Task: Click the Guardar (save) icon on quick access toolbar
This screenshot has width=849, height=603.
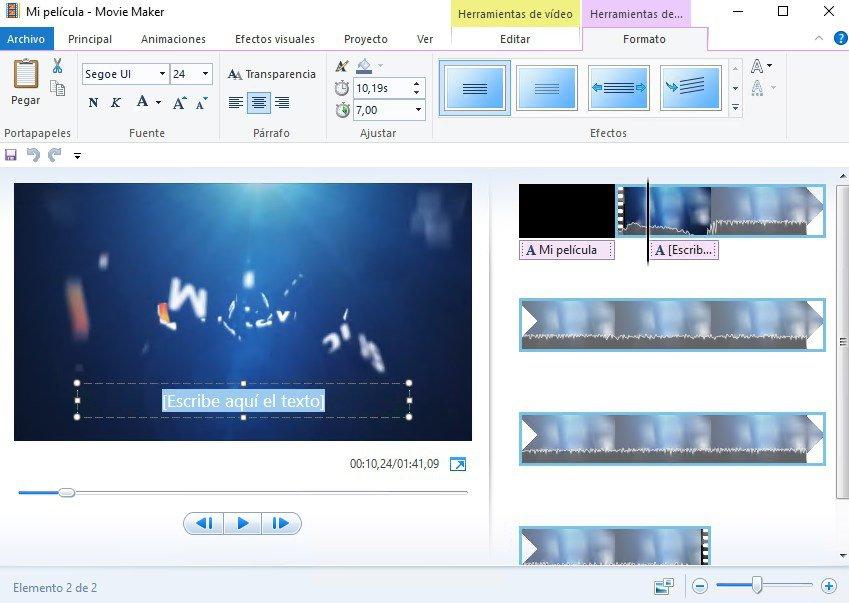Action: point(12,155)
